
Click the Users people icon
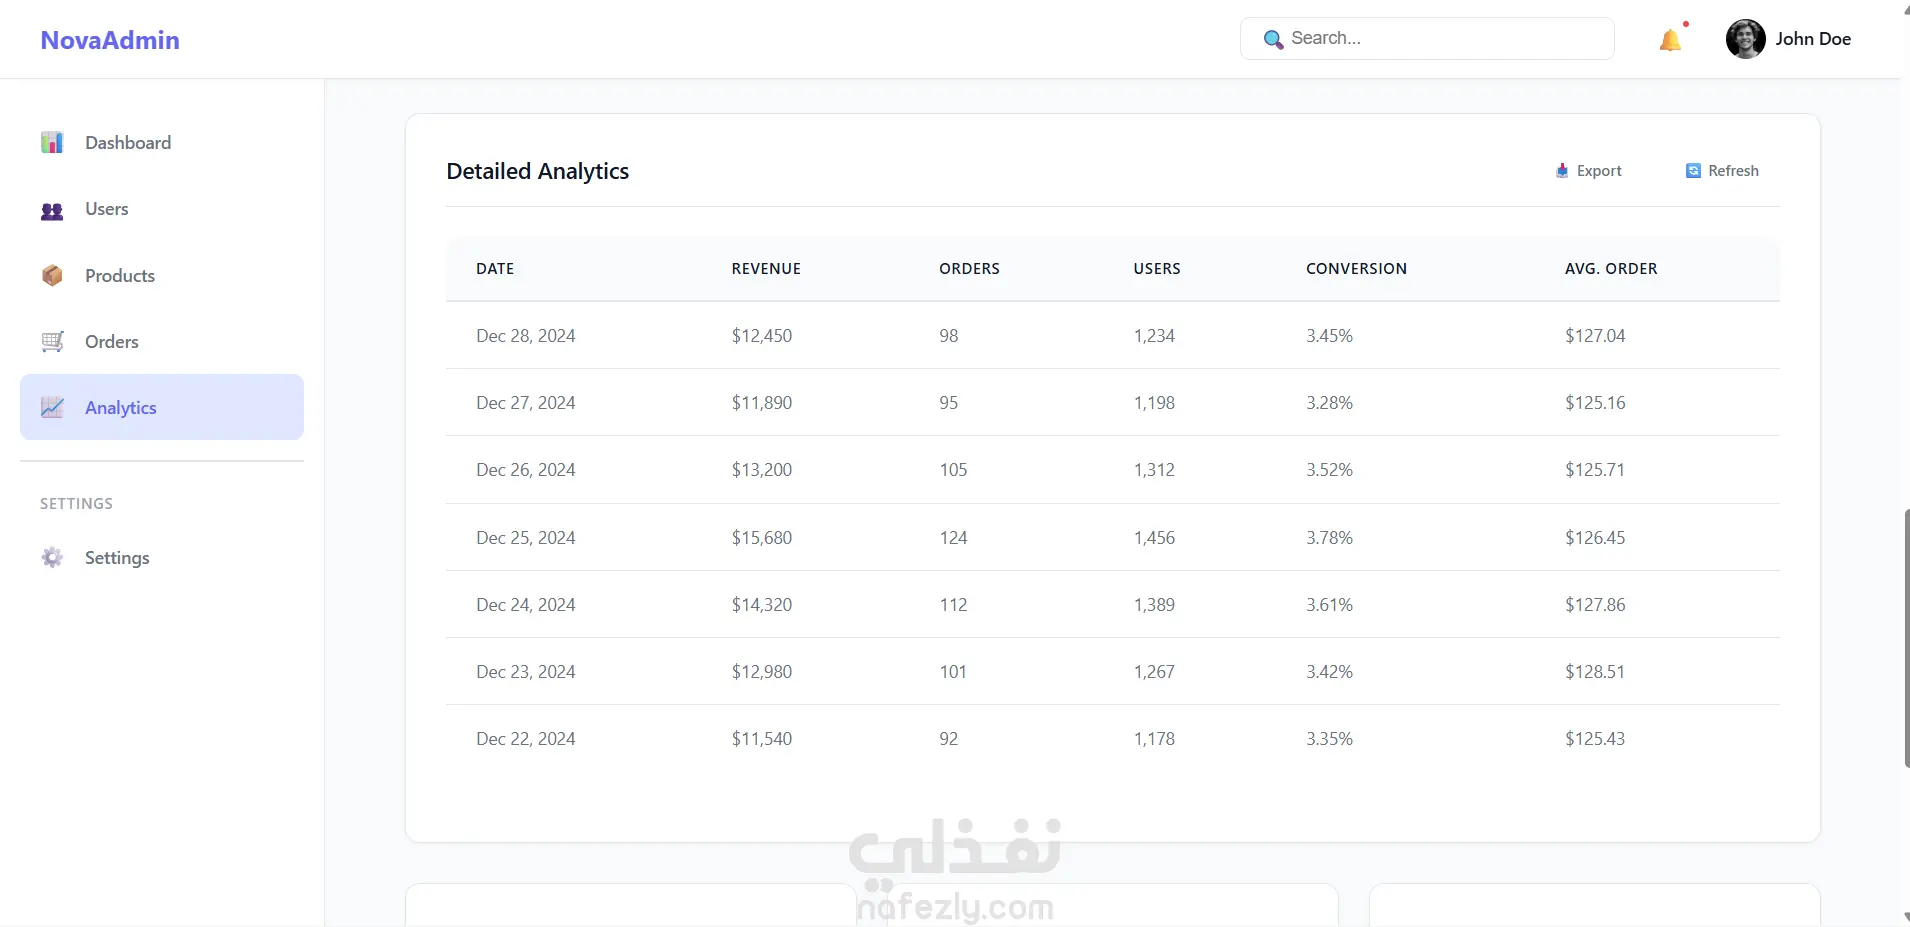[52, 210]
